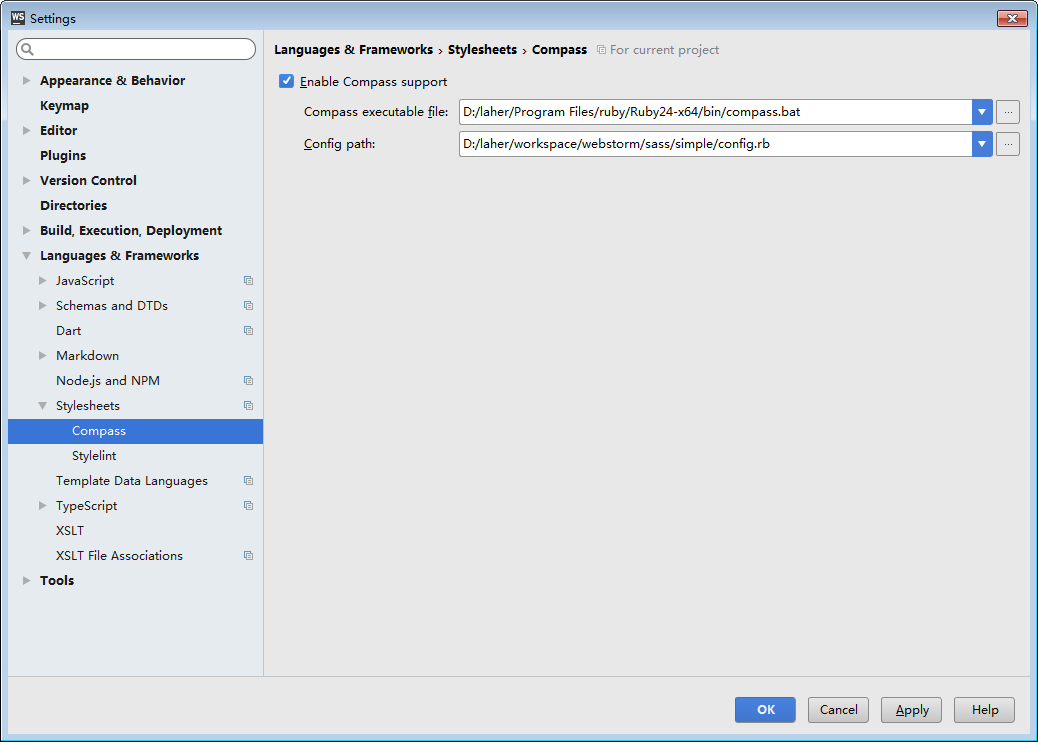Close the Settings dialog window
The width and height of the screenshot is (1038, 742).
coord(1012,19)
